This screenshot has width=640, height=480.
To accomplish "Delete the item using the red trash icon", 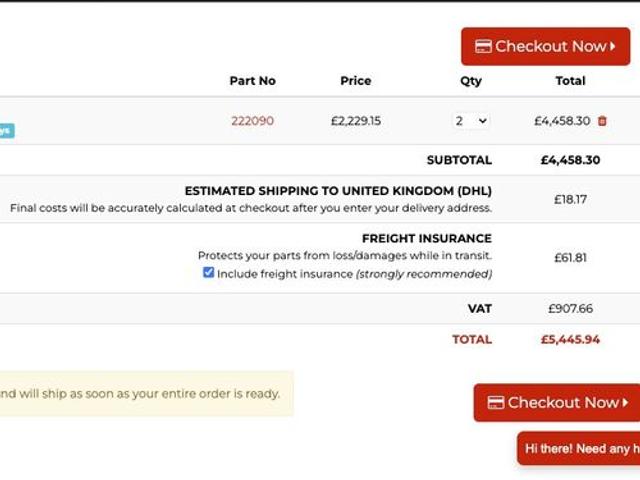I will tap(602, 121).
